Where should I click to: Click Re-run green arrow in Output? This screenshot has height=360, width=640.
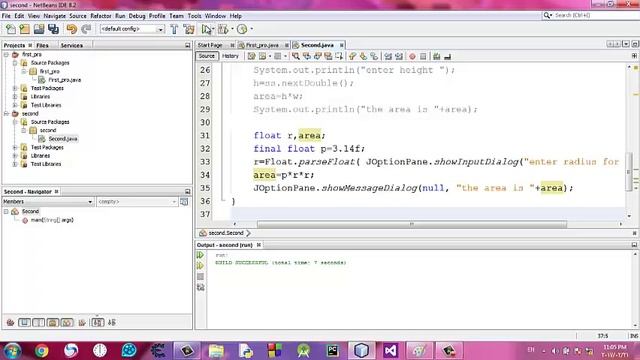(200, 255)
